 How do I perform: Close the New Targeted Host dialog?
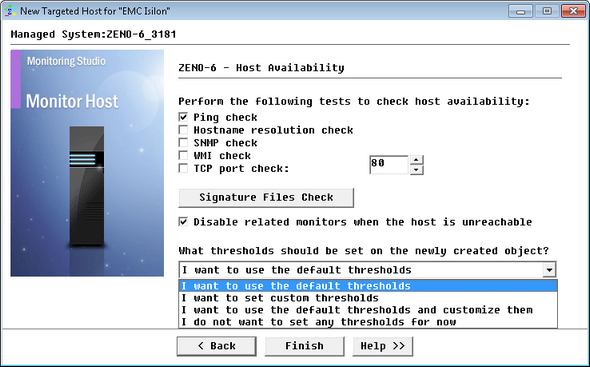[573, 11]
